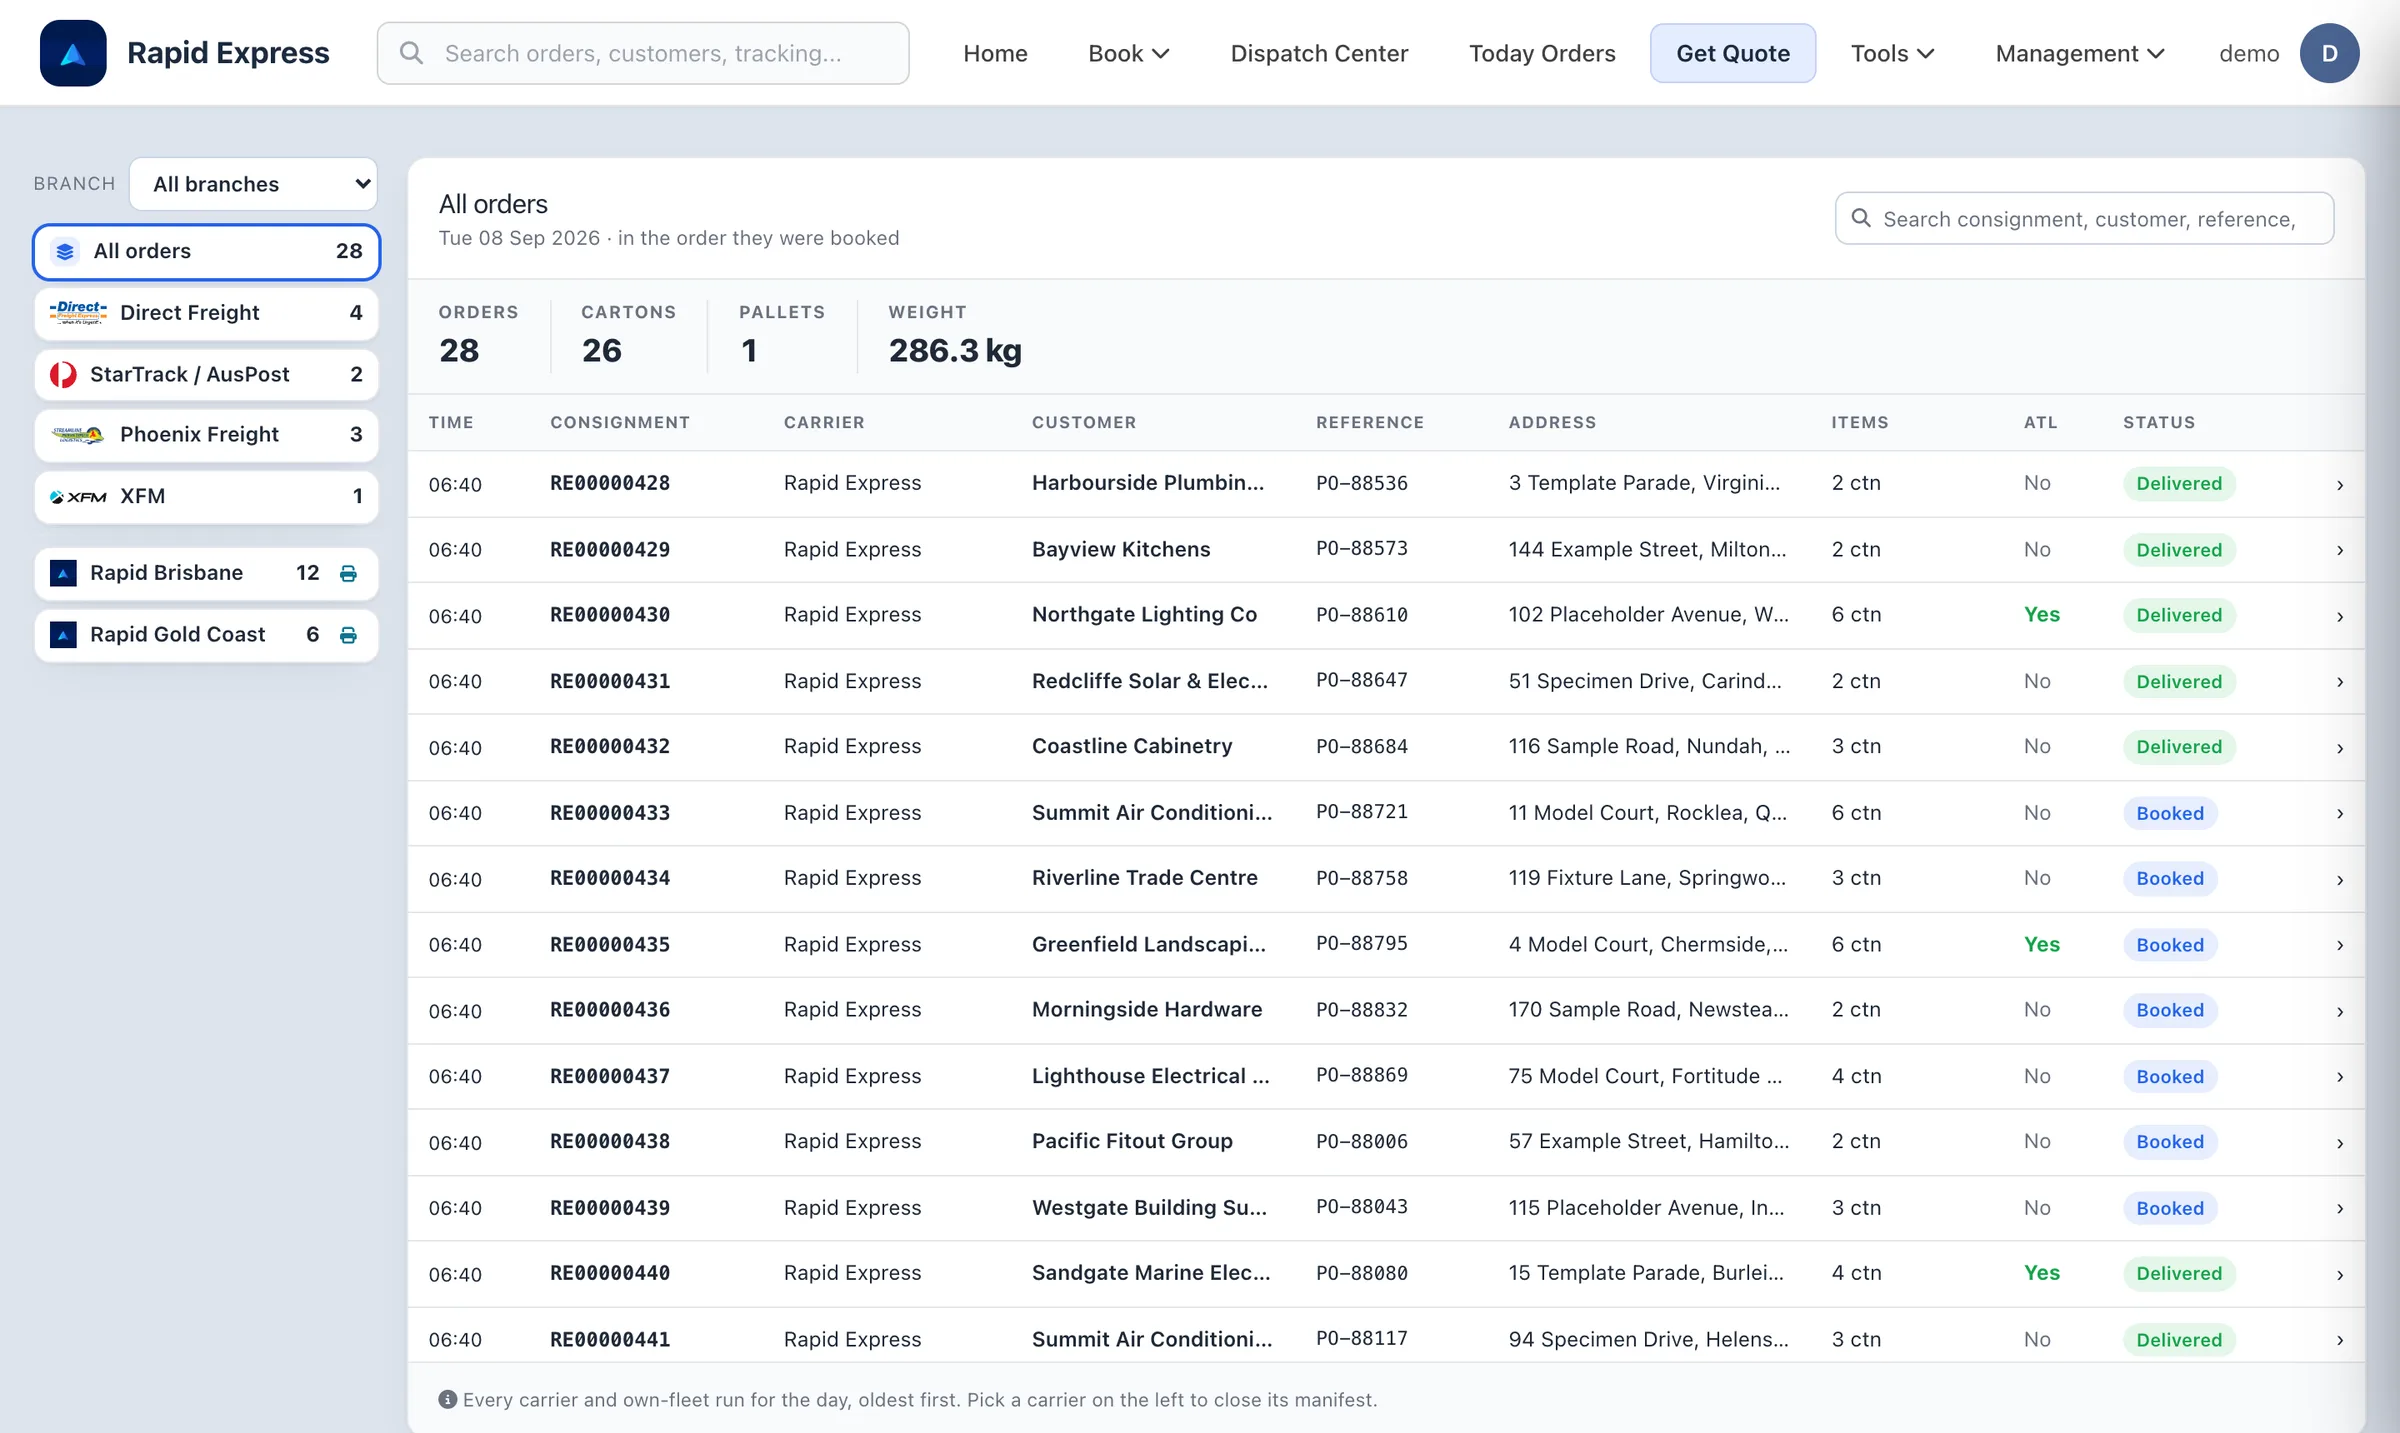Image resolution: width=2400 pixels, height=1433 pixels.
Task: Click the magnifier icon in top search bar
Action: (x=411, y=53)
